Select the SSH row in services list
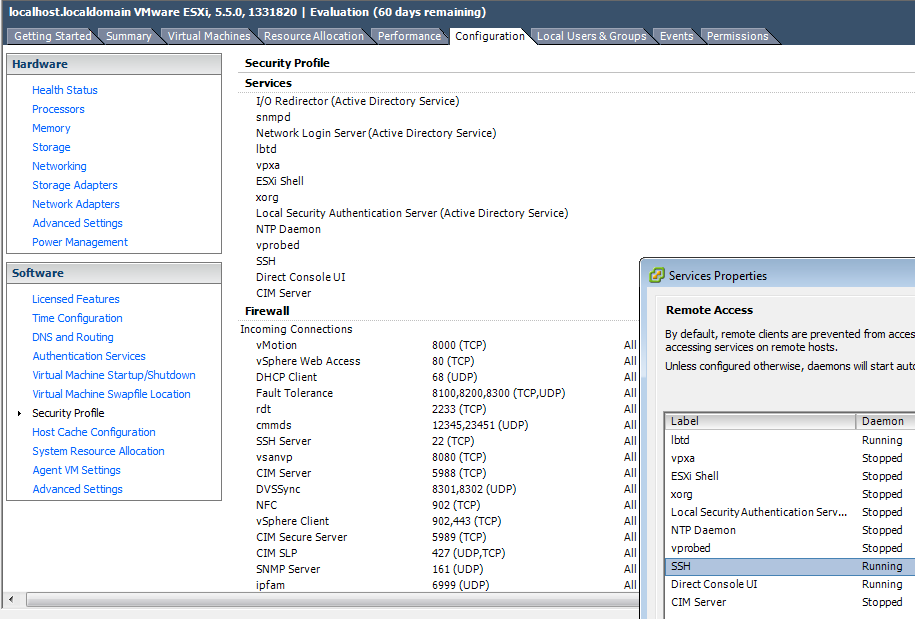The height and width of the screenshot is (619, 915). pyautogui.click(x=760, y=566)
